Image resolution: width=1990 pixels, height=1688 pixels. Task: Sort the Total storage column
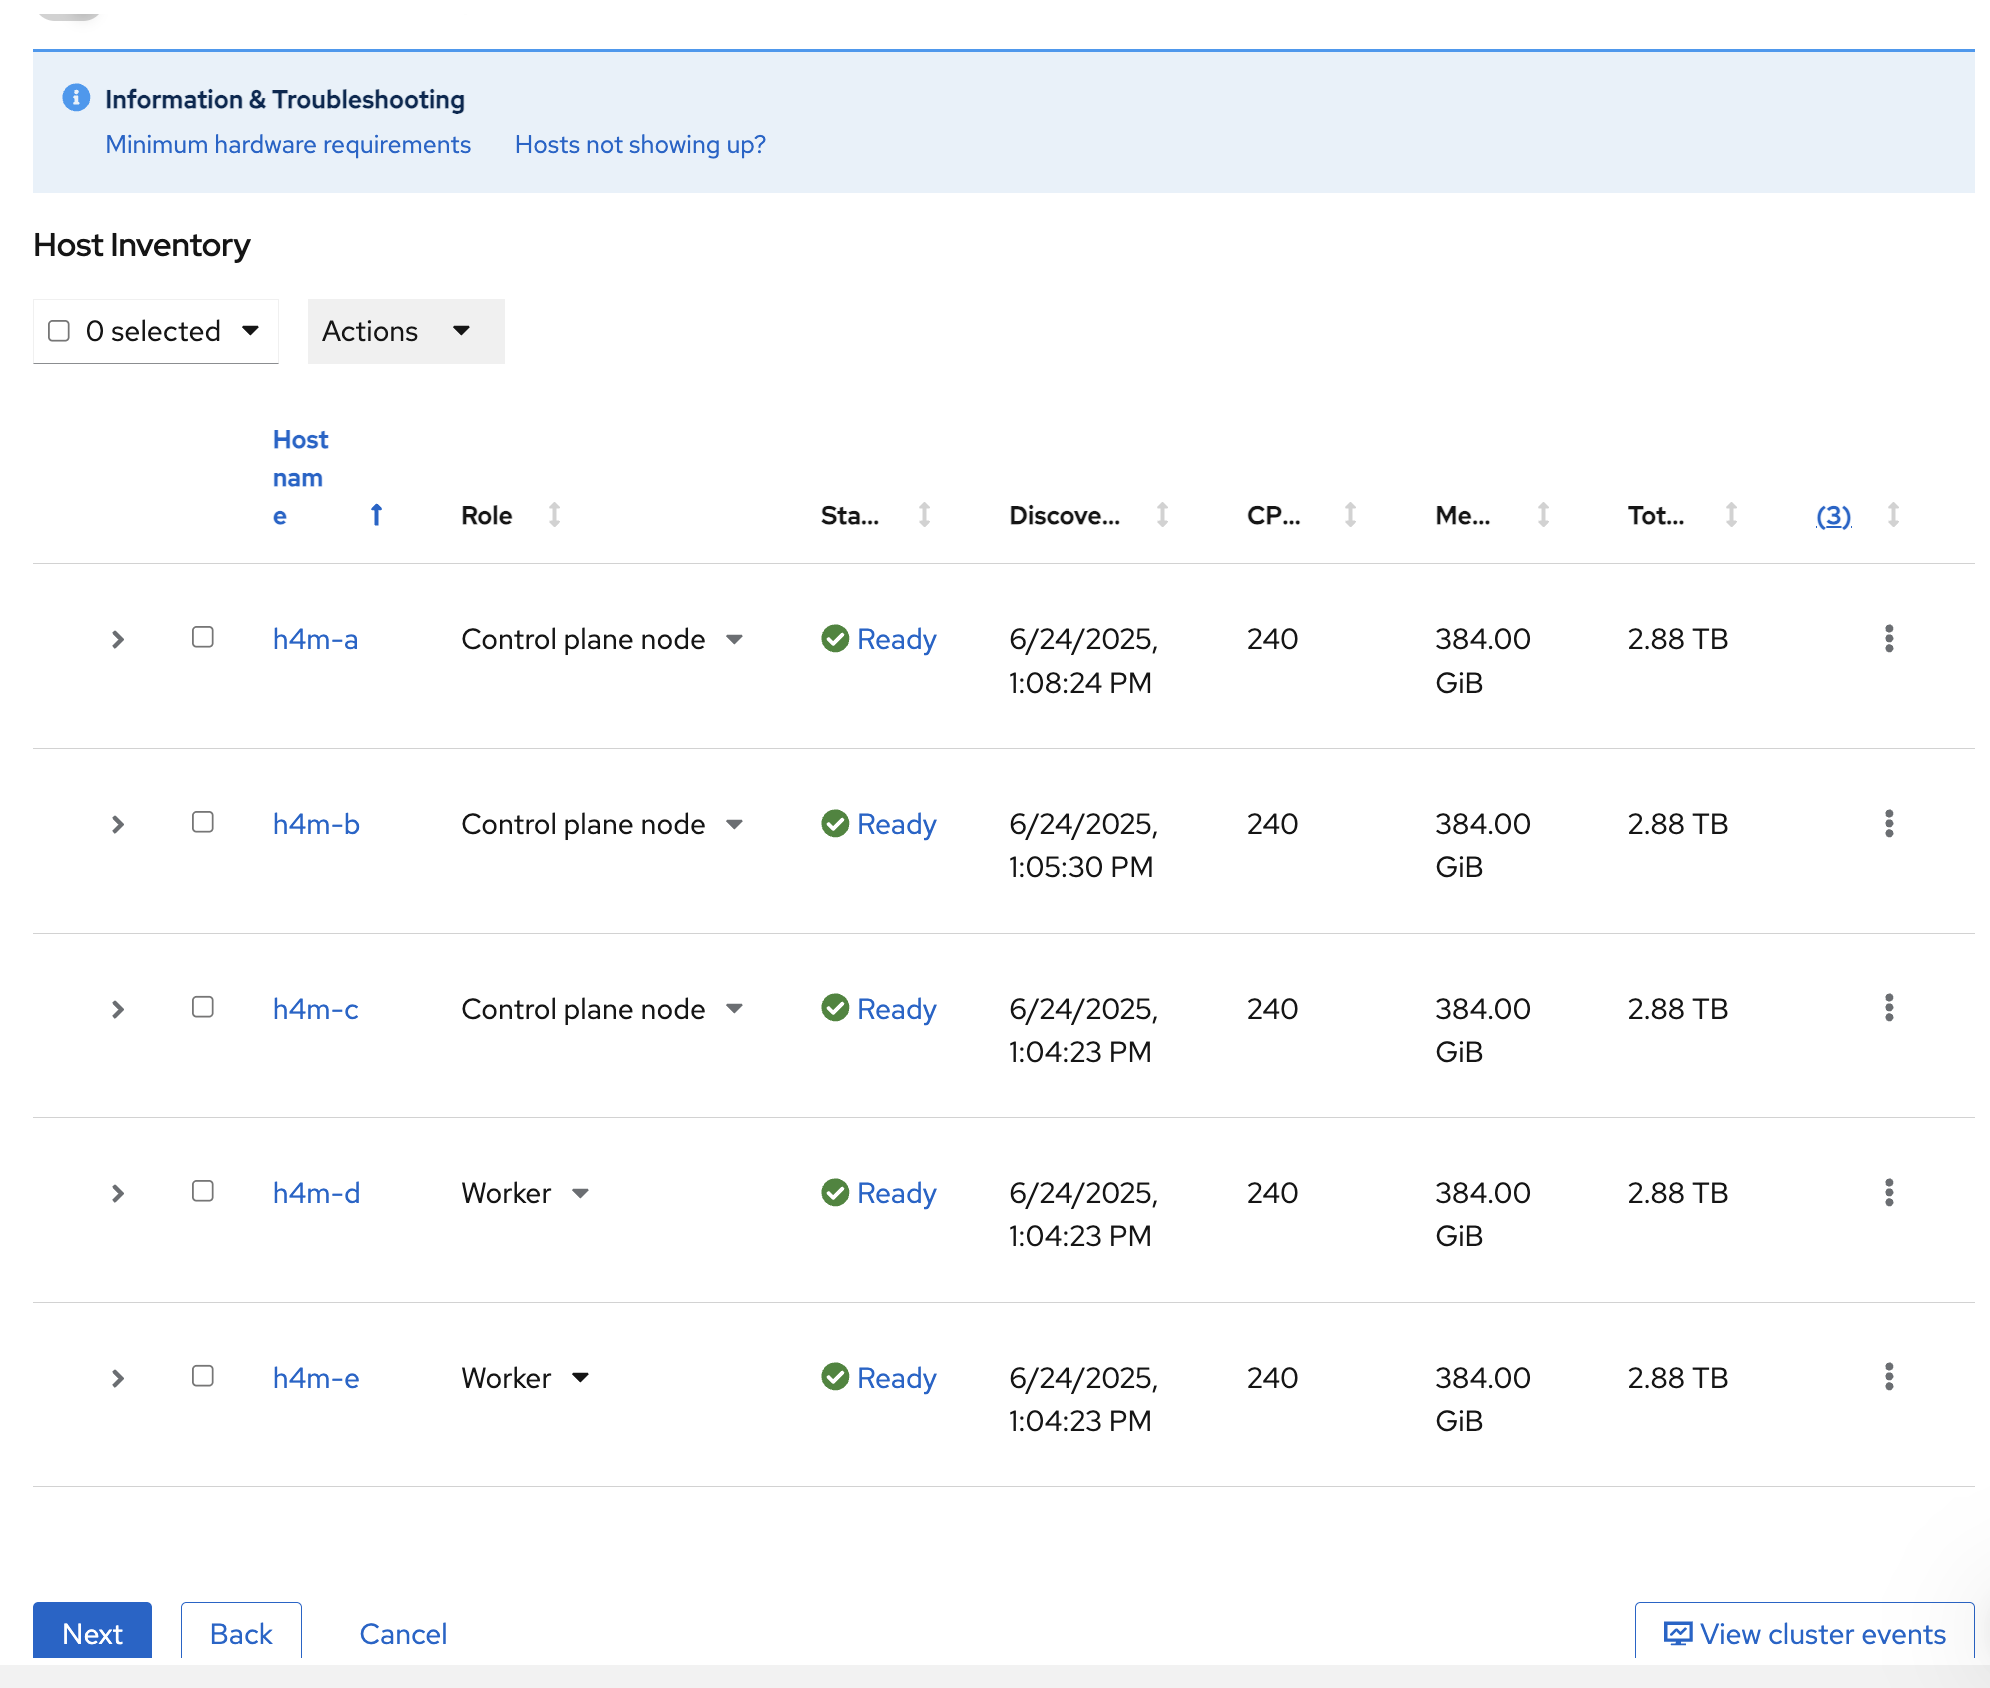(1731, 515)
